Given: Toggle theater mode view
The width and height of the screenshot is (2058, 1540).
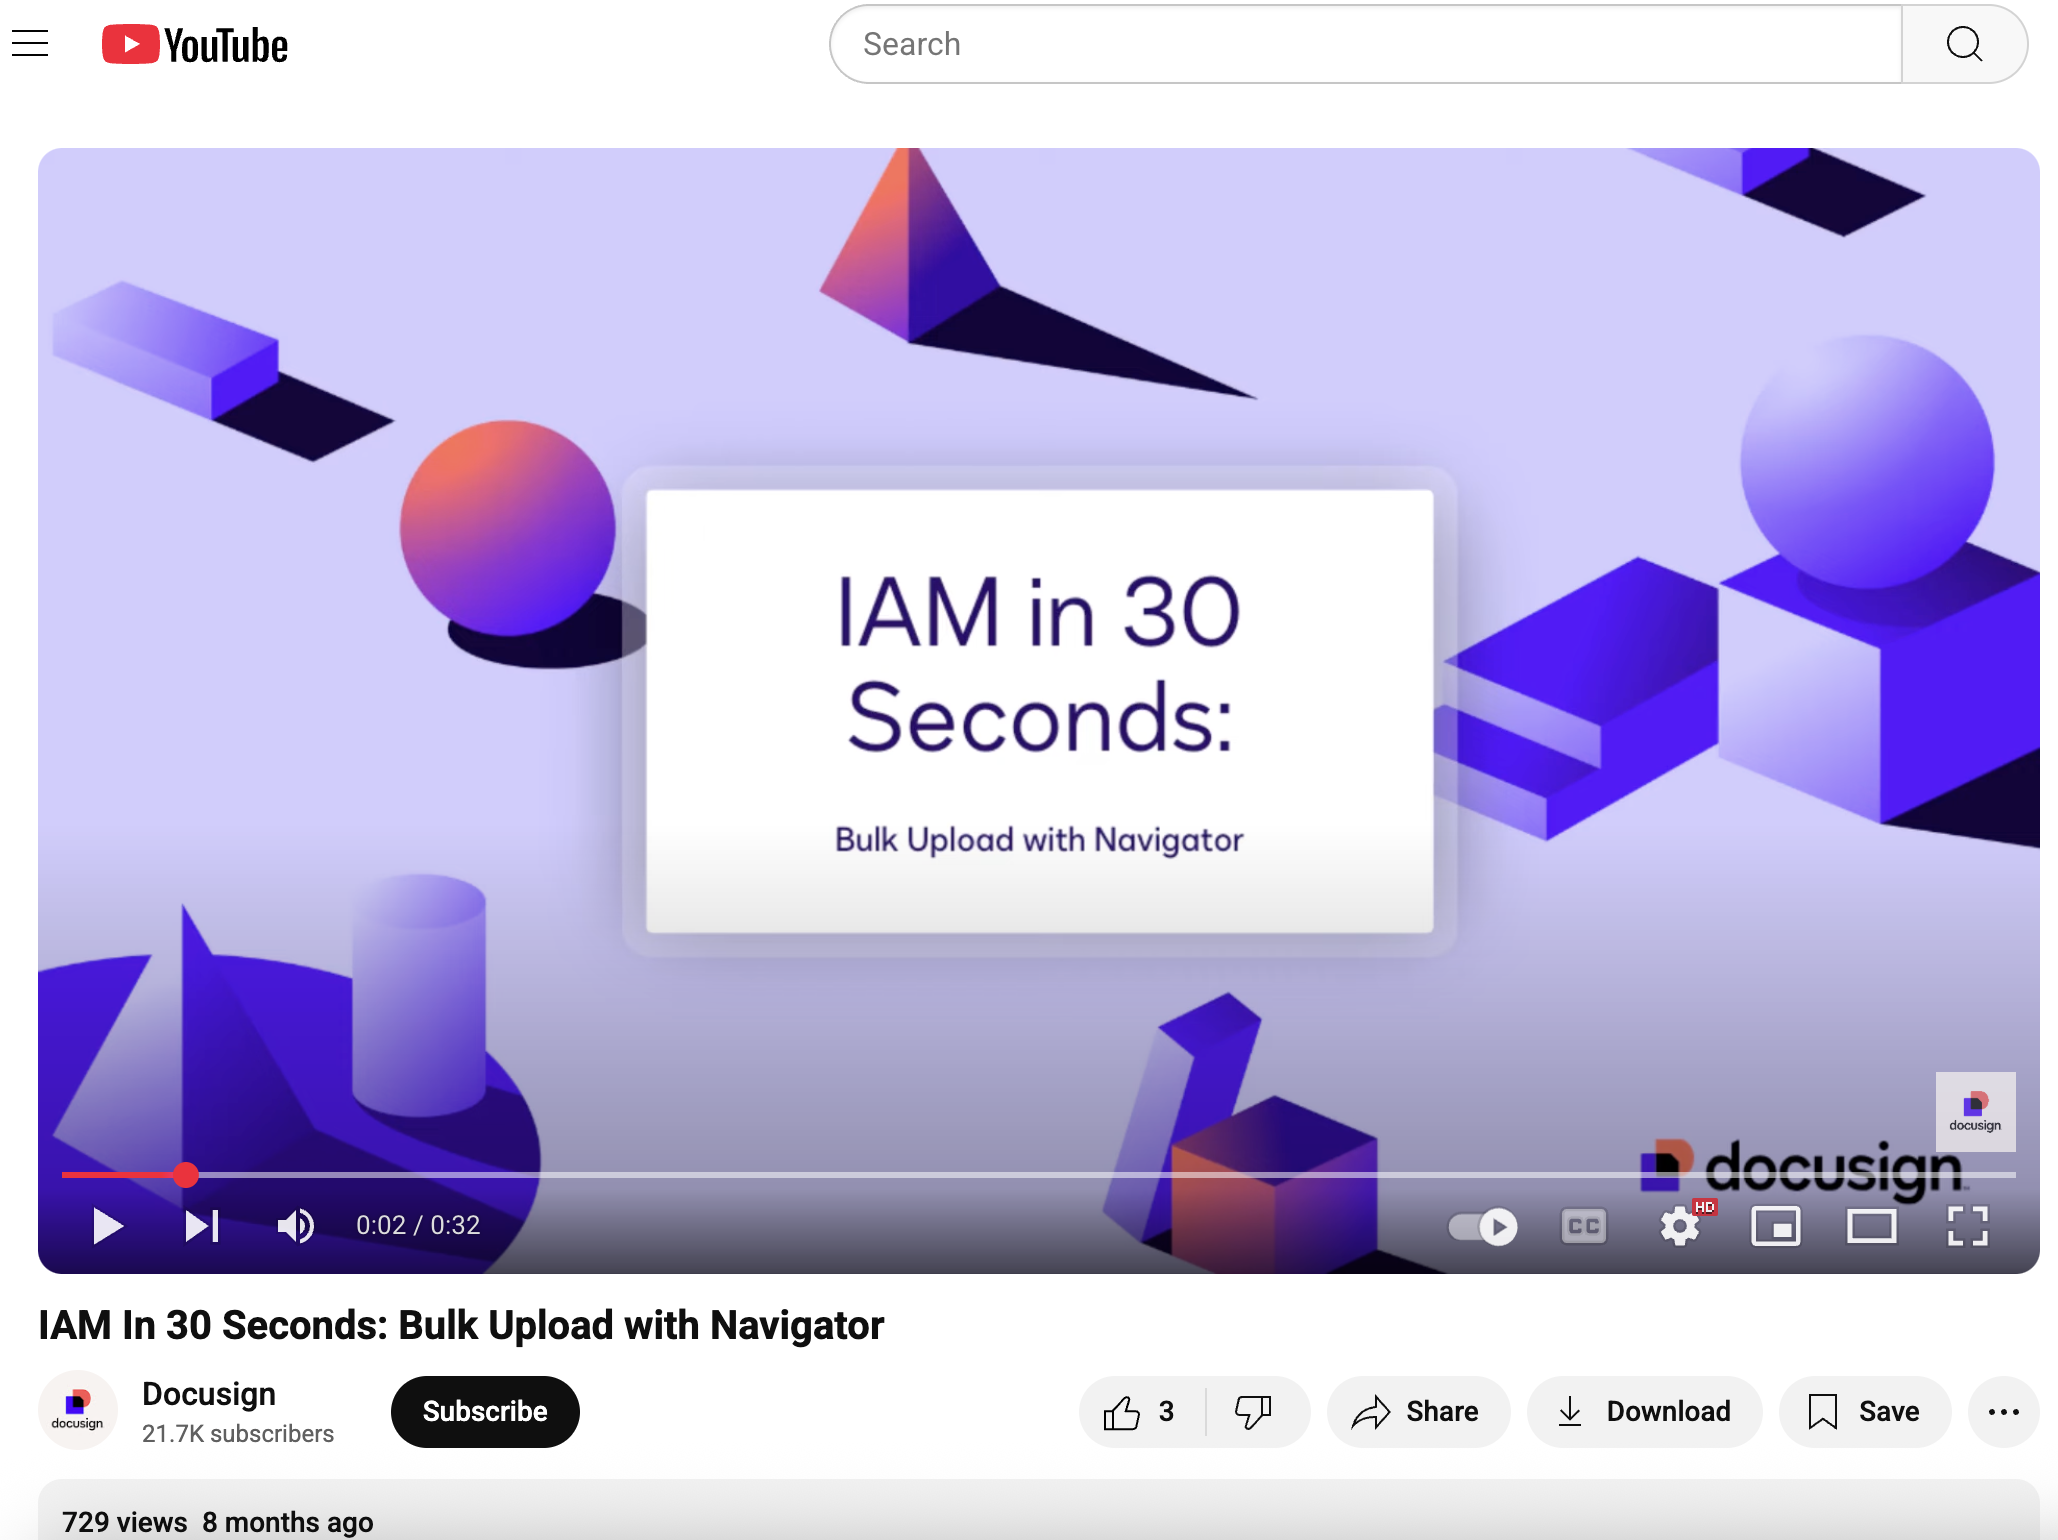Looking at the screenshot, I should (x=1871, y=1226).
